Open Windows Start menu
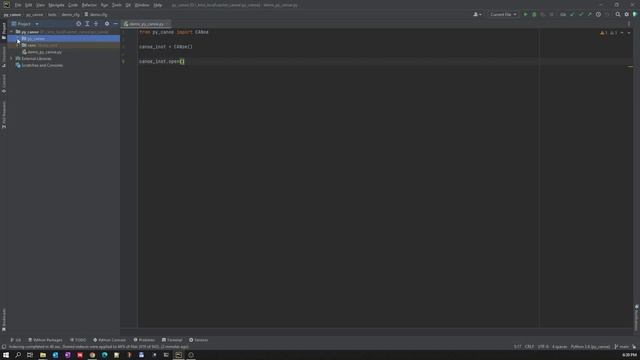The width and height of the screenshot is (640, 360). (6, 355)
